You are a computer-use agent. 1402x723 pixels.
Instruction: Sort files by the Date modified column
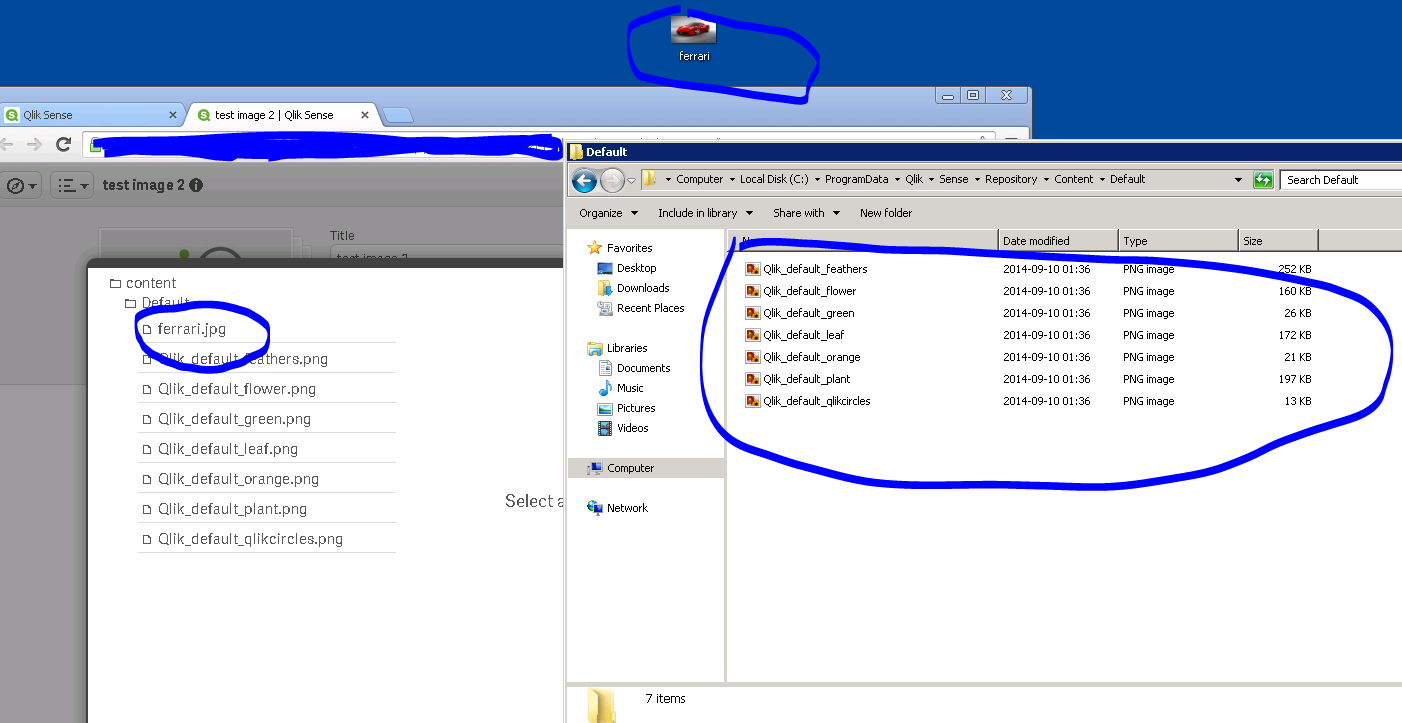coord(1058,241)
